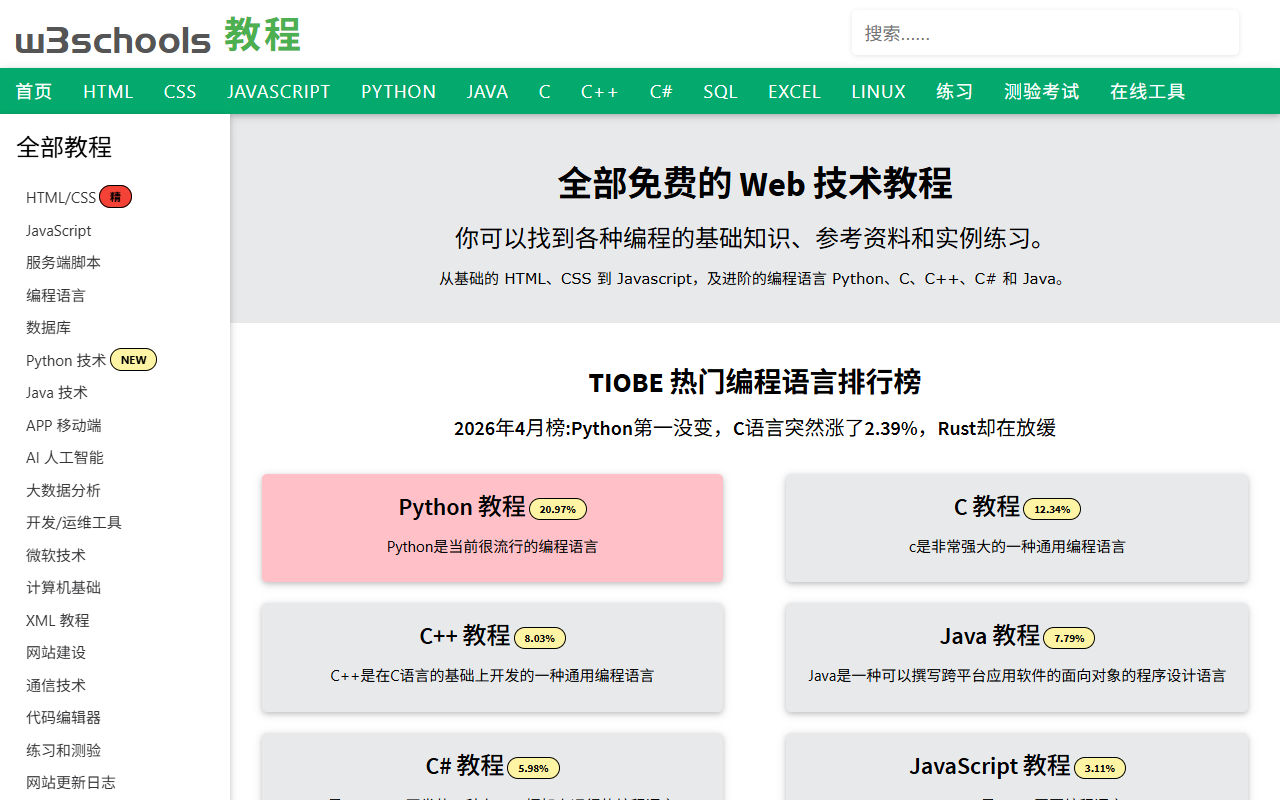The height and width of the screenshot is (800, 1280).
Task: Click the 20.97% badge on Python card
Action: (557, 509)
